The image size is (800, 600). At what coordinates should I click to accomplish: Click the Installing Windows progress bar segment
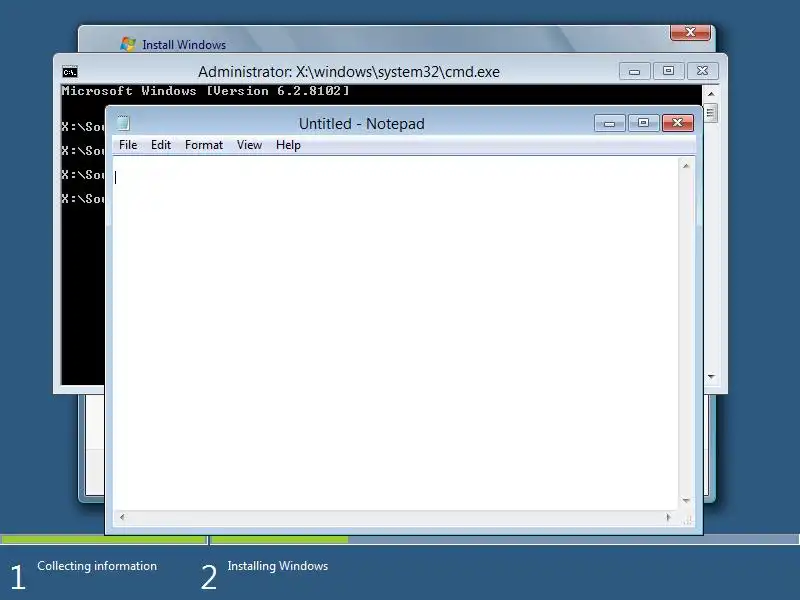[505, 539]
